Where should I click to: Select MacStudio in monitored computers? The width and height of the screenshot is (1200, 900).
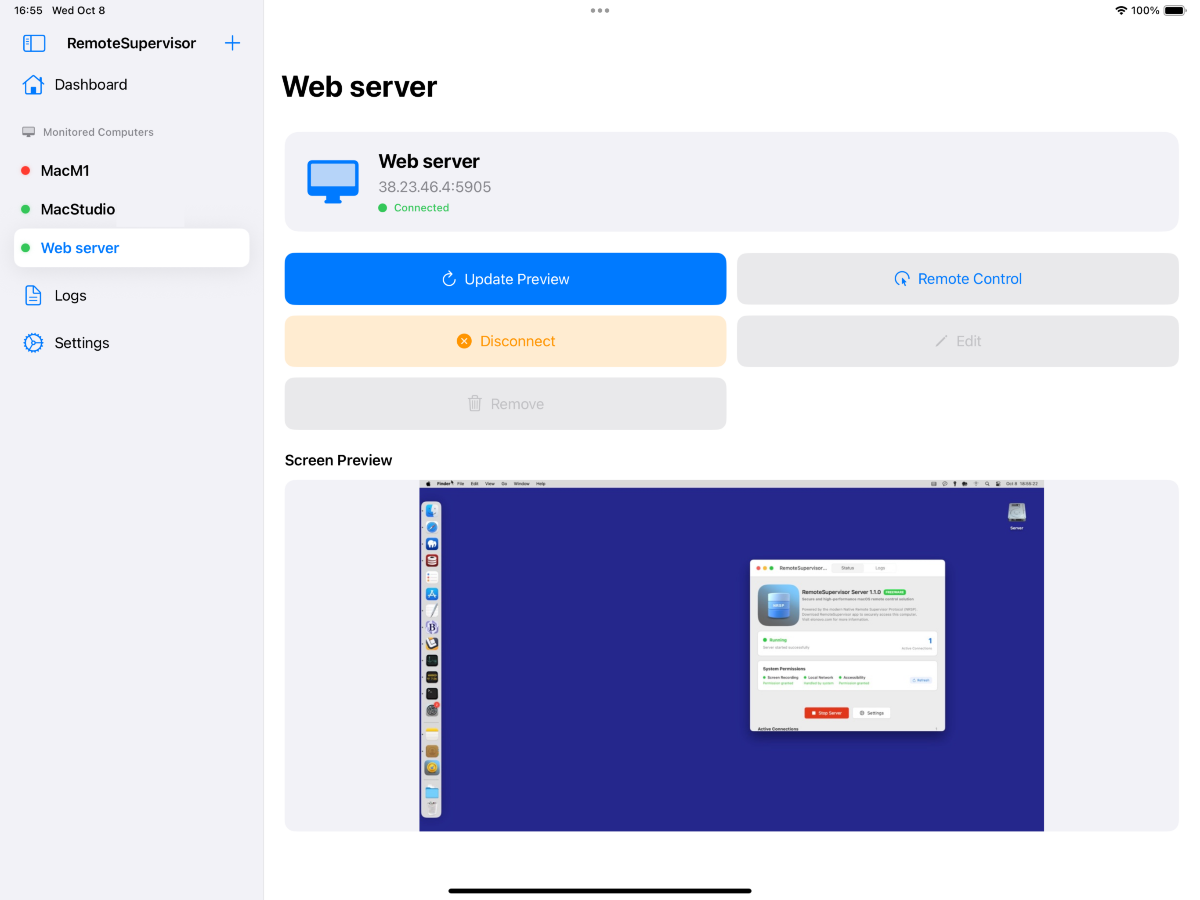78,210
